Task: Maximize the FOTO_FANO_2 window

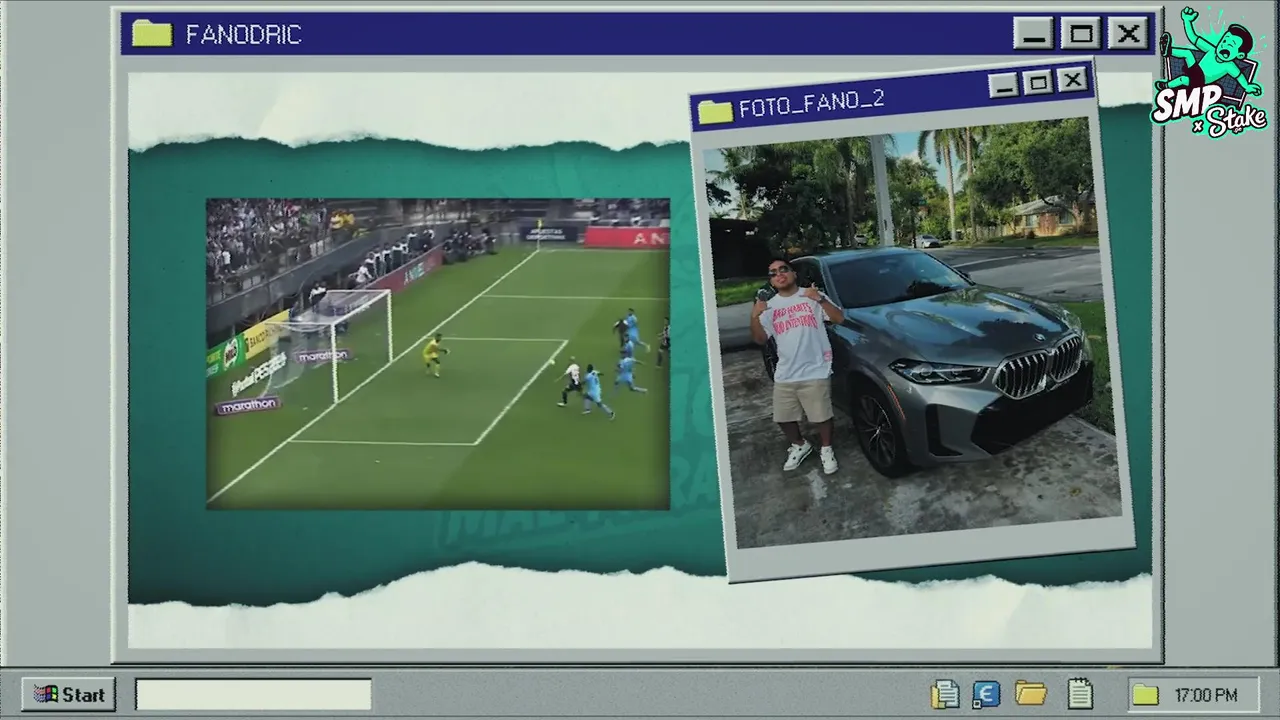Action: (1038, 82)
